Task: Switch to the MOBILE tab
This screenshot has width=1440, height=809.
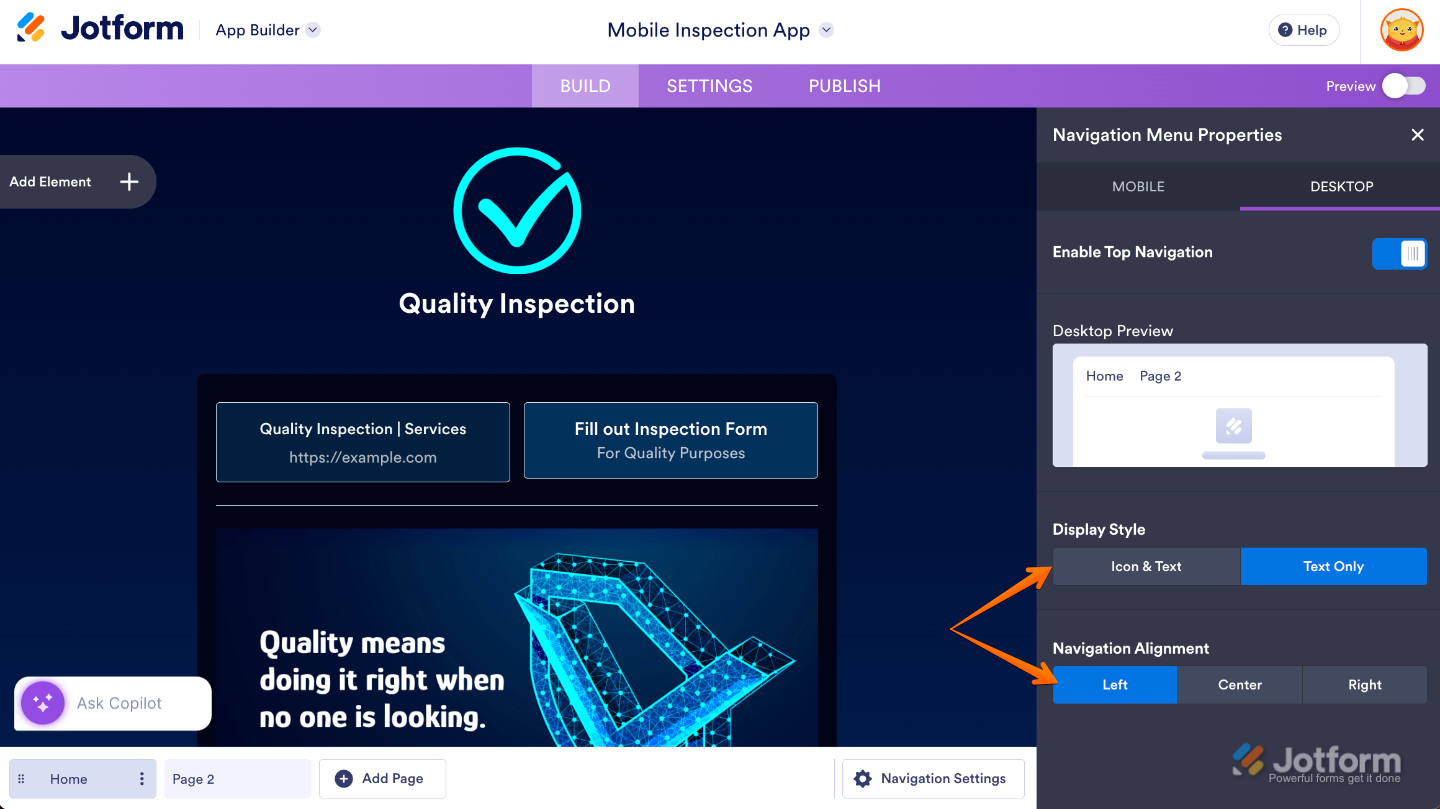Action: pos(1138,186)
